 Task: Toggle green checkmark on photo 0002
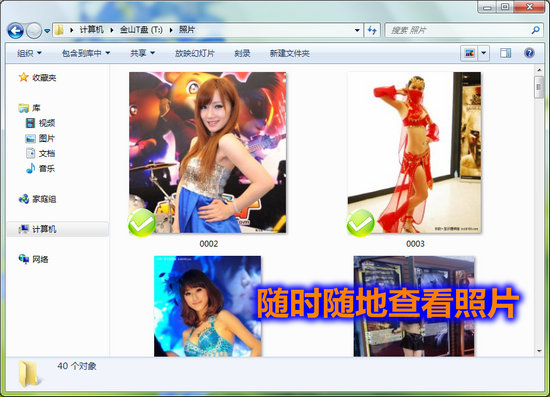[142, 223]
